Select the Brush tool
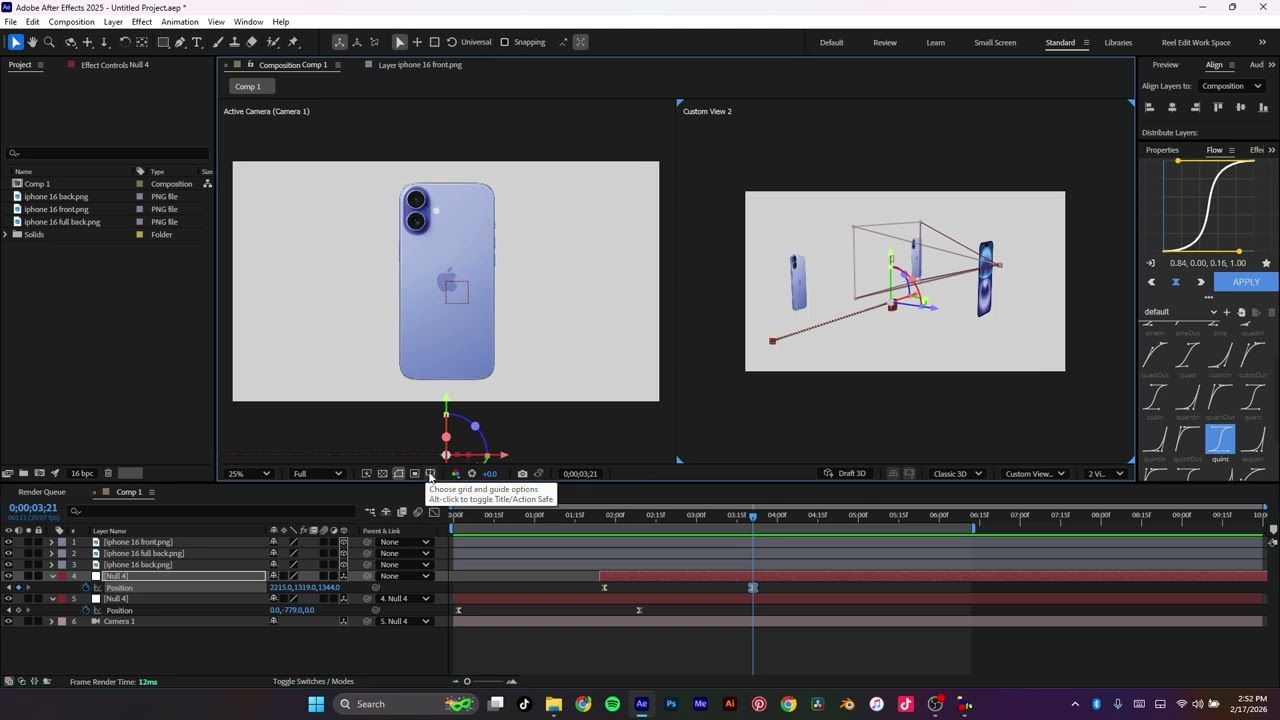Viewport: 1280px width, 720px height. (218, 42)
